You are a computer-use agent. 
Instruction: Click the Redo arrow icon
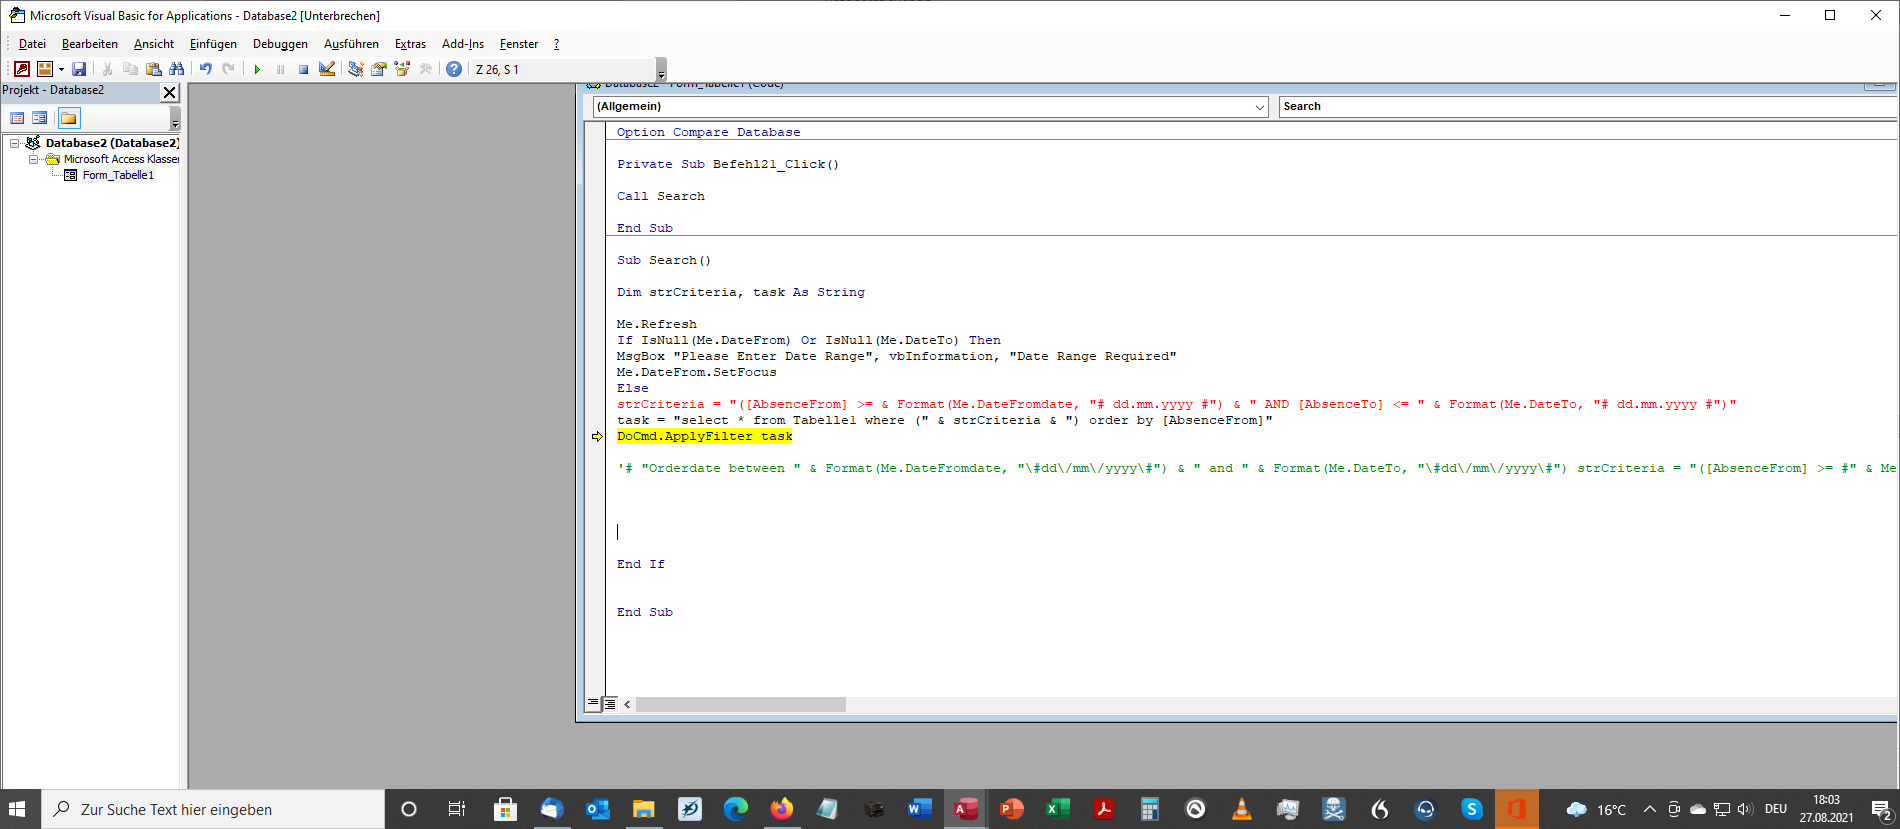(229, 69)
